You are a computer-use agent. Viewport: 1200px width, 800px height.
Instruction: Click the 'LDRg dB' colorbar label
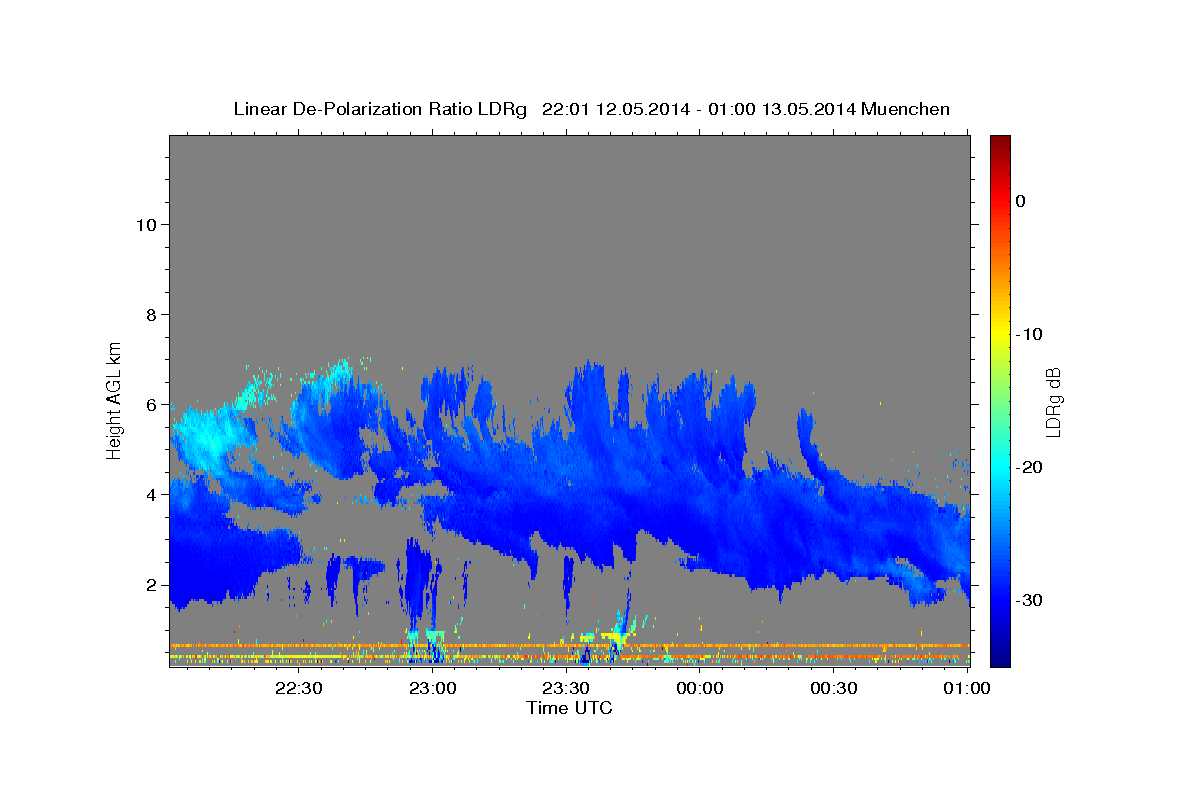1052,401
